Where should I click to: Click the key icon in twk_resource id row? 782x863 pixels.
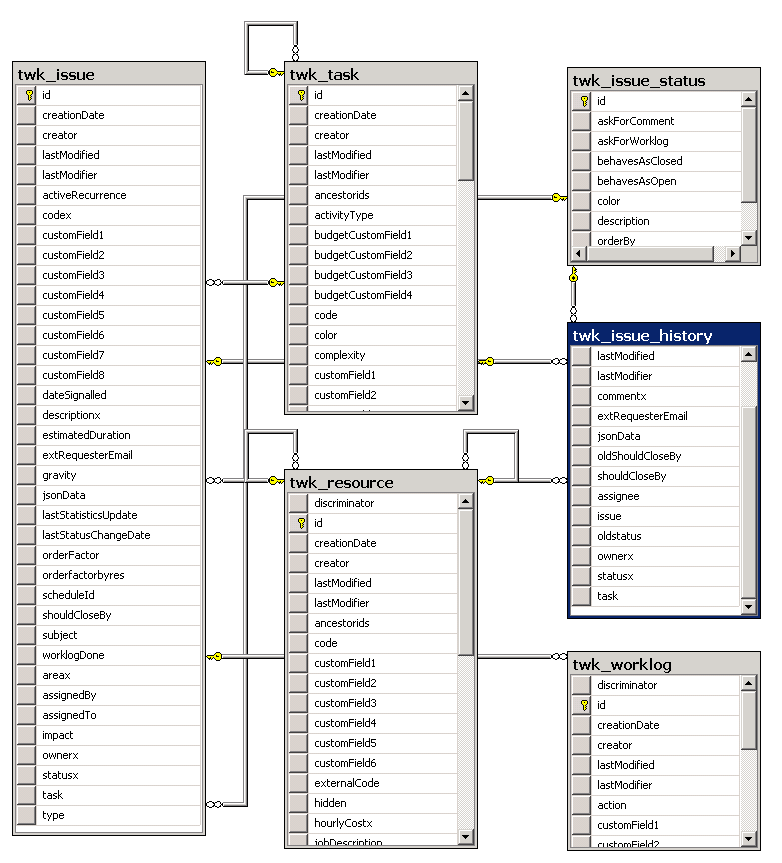[299, 523]
